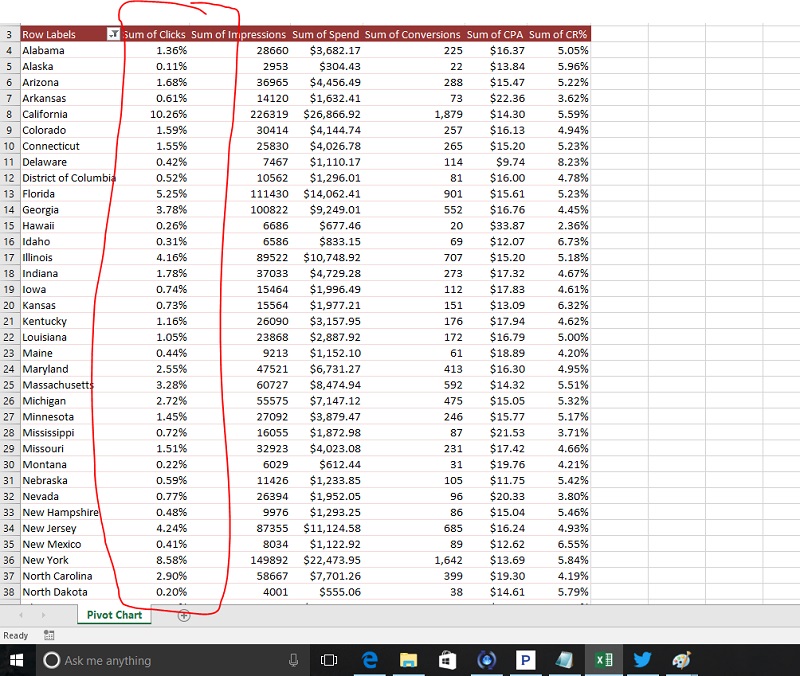The image size is (800, 676).
Task: Click Mississippi CR% value 3.71%
Action: click(573, 433)
